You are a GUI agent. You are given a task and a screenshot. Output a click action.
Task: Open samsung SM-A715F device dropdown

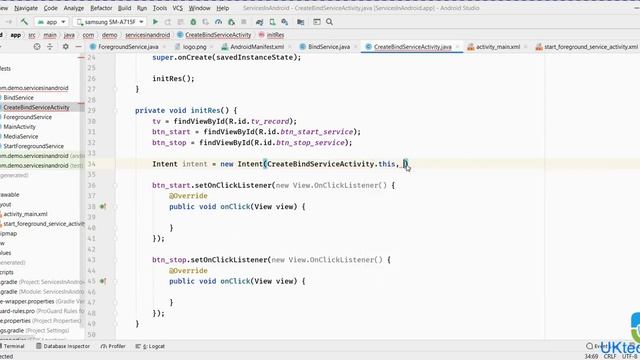[x=110, y=22]
